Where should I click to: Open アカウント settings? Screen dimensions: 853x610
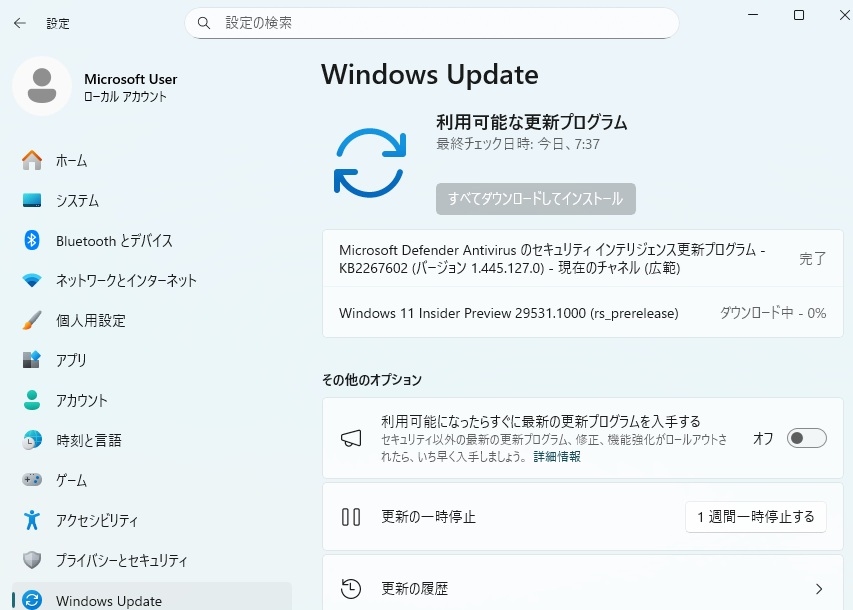[x=152, y=400]
